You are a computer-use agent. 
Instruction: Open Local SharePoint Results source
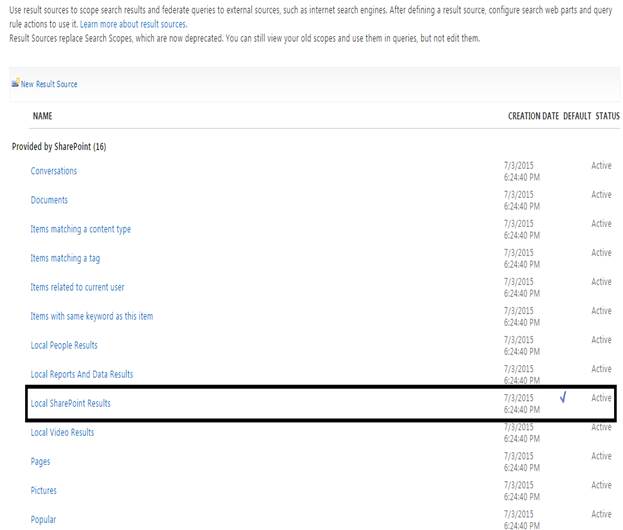coord(71,403)
